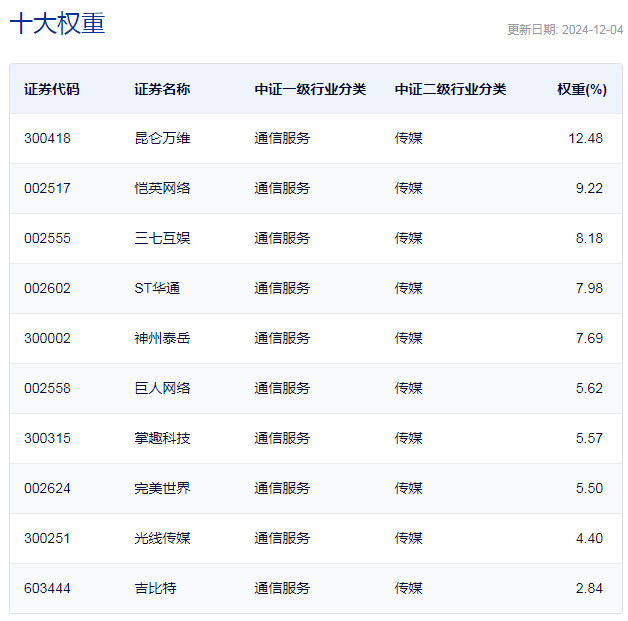The width and height of the screenshot is (628, 621).
Task: Click the 证券名称 column header
Action: point(162,89)
